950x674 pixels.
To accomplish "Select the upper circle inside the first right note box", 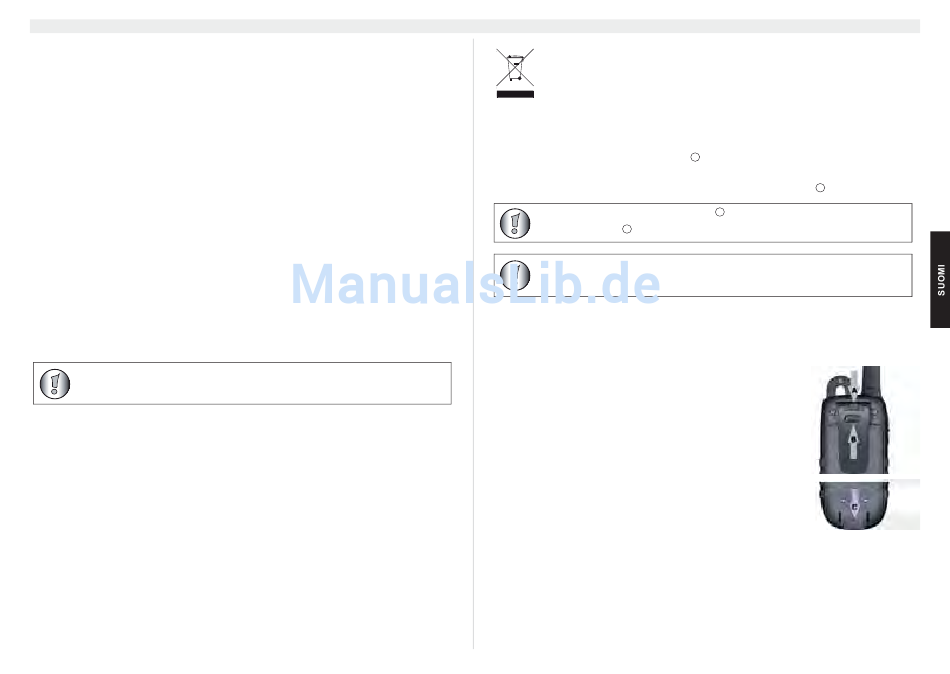I will coord(720,212).
